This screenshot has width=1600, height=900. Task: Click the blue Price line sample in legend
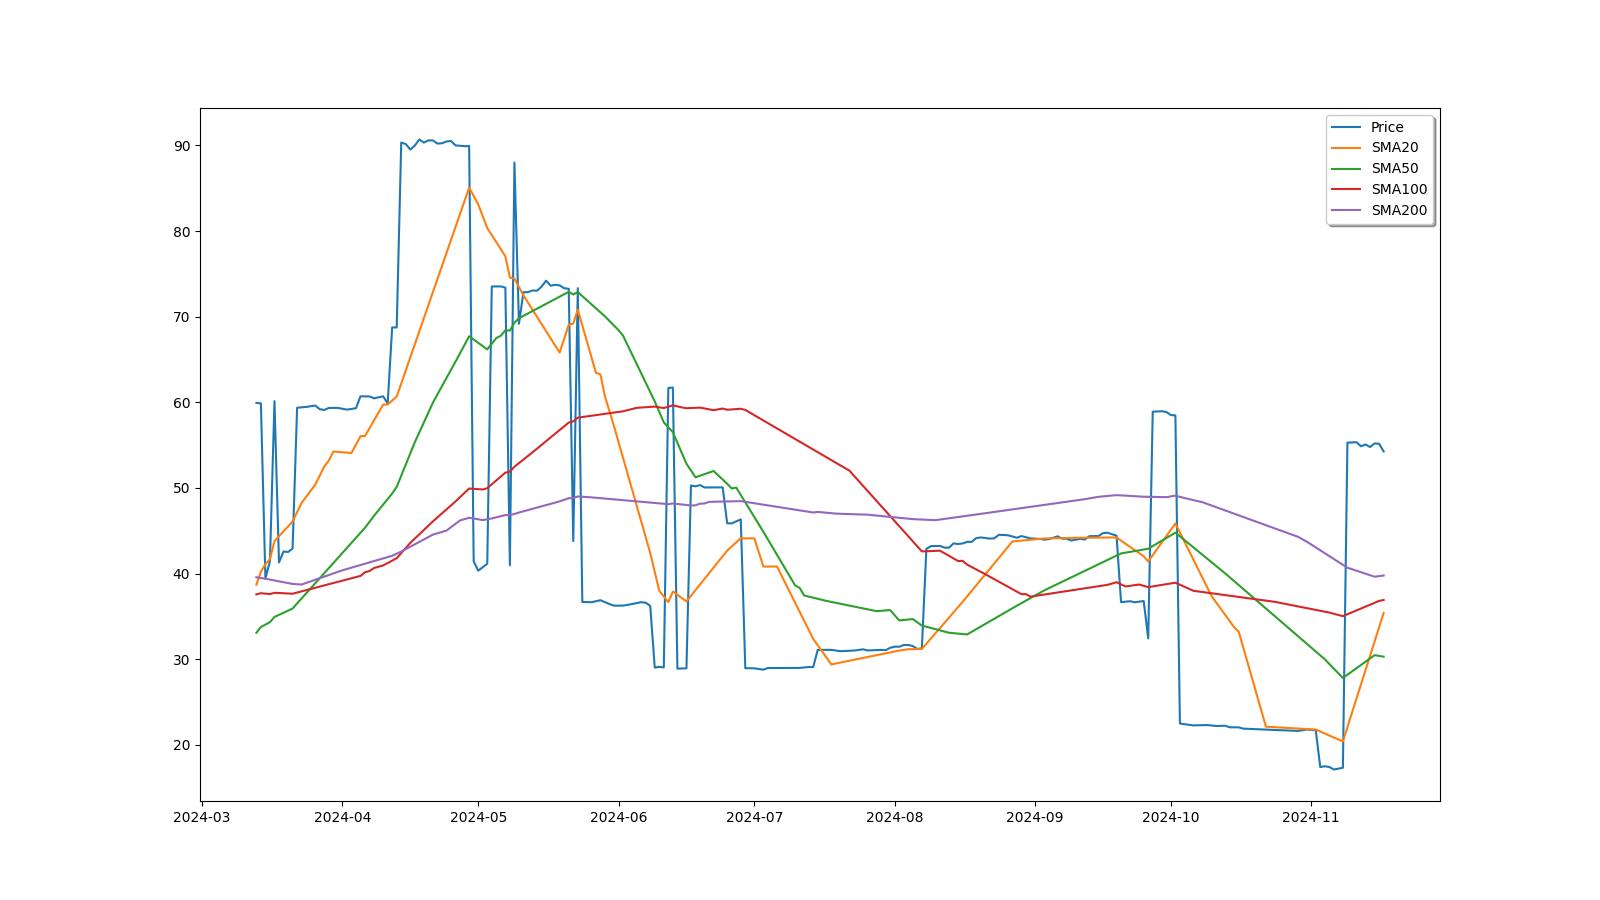coord(1346,127)
